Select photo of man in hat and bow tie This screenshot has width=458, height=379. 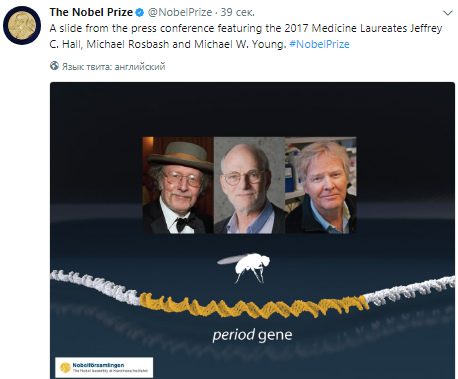[x=178, y=185]
